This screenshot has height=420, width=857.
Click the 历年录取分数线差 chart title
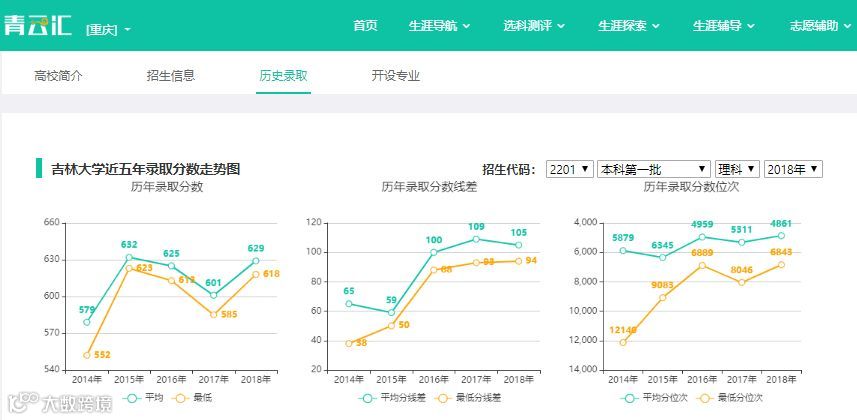click(x=430, y=186)
